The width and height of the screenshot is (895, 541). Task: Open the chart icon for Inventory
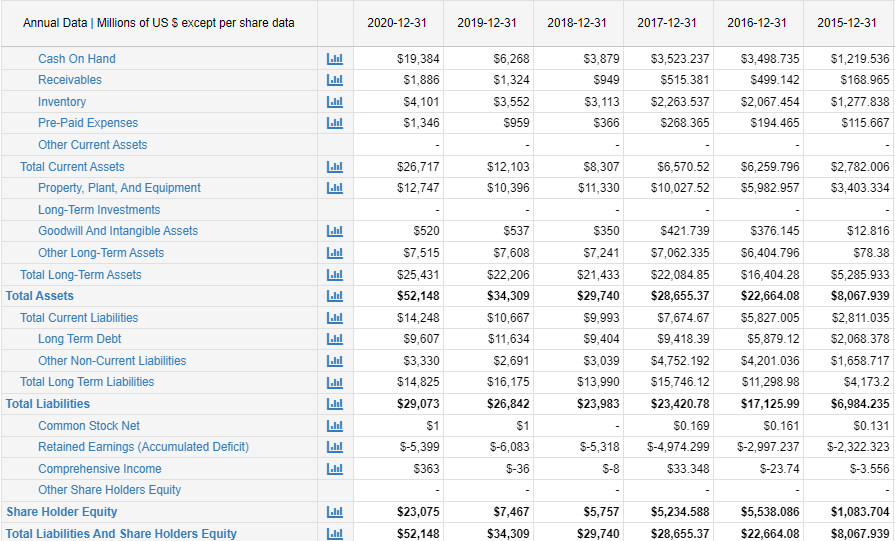click(x=334, y=102)
